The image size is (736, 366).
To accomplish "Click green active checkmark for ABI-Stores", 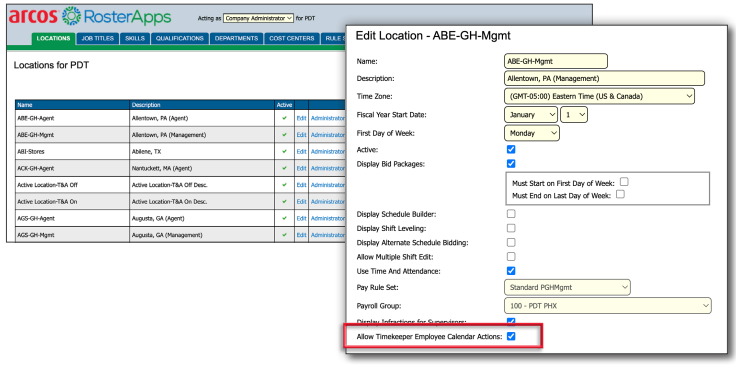I will point(284,152).
